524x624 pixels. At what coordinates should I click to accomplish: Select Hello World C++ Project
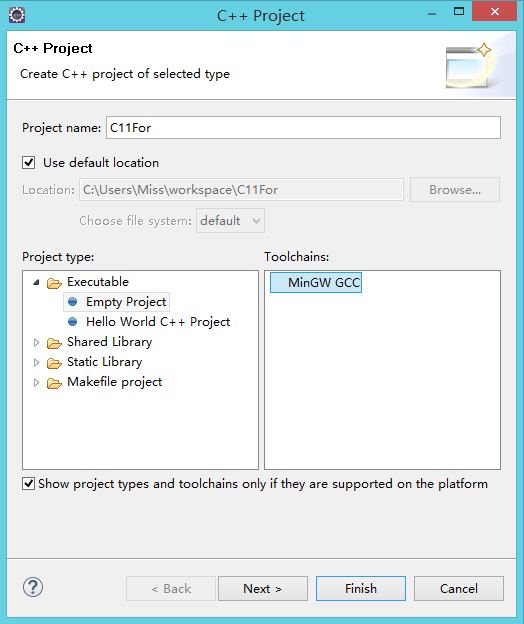tap(158, 322)
